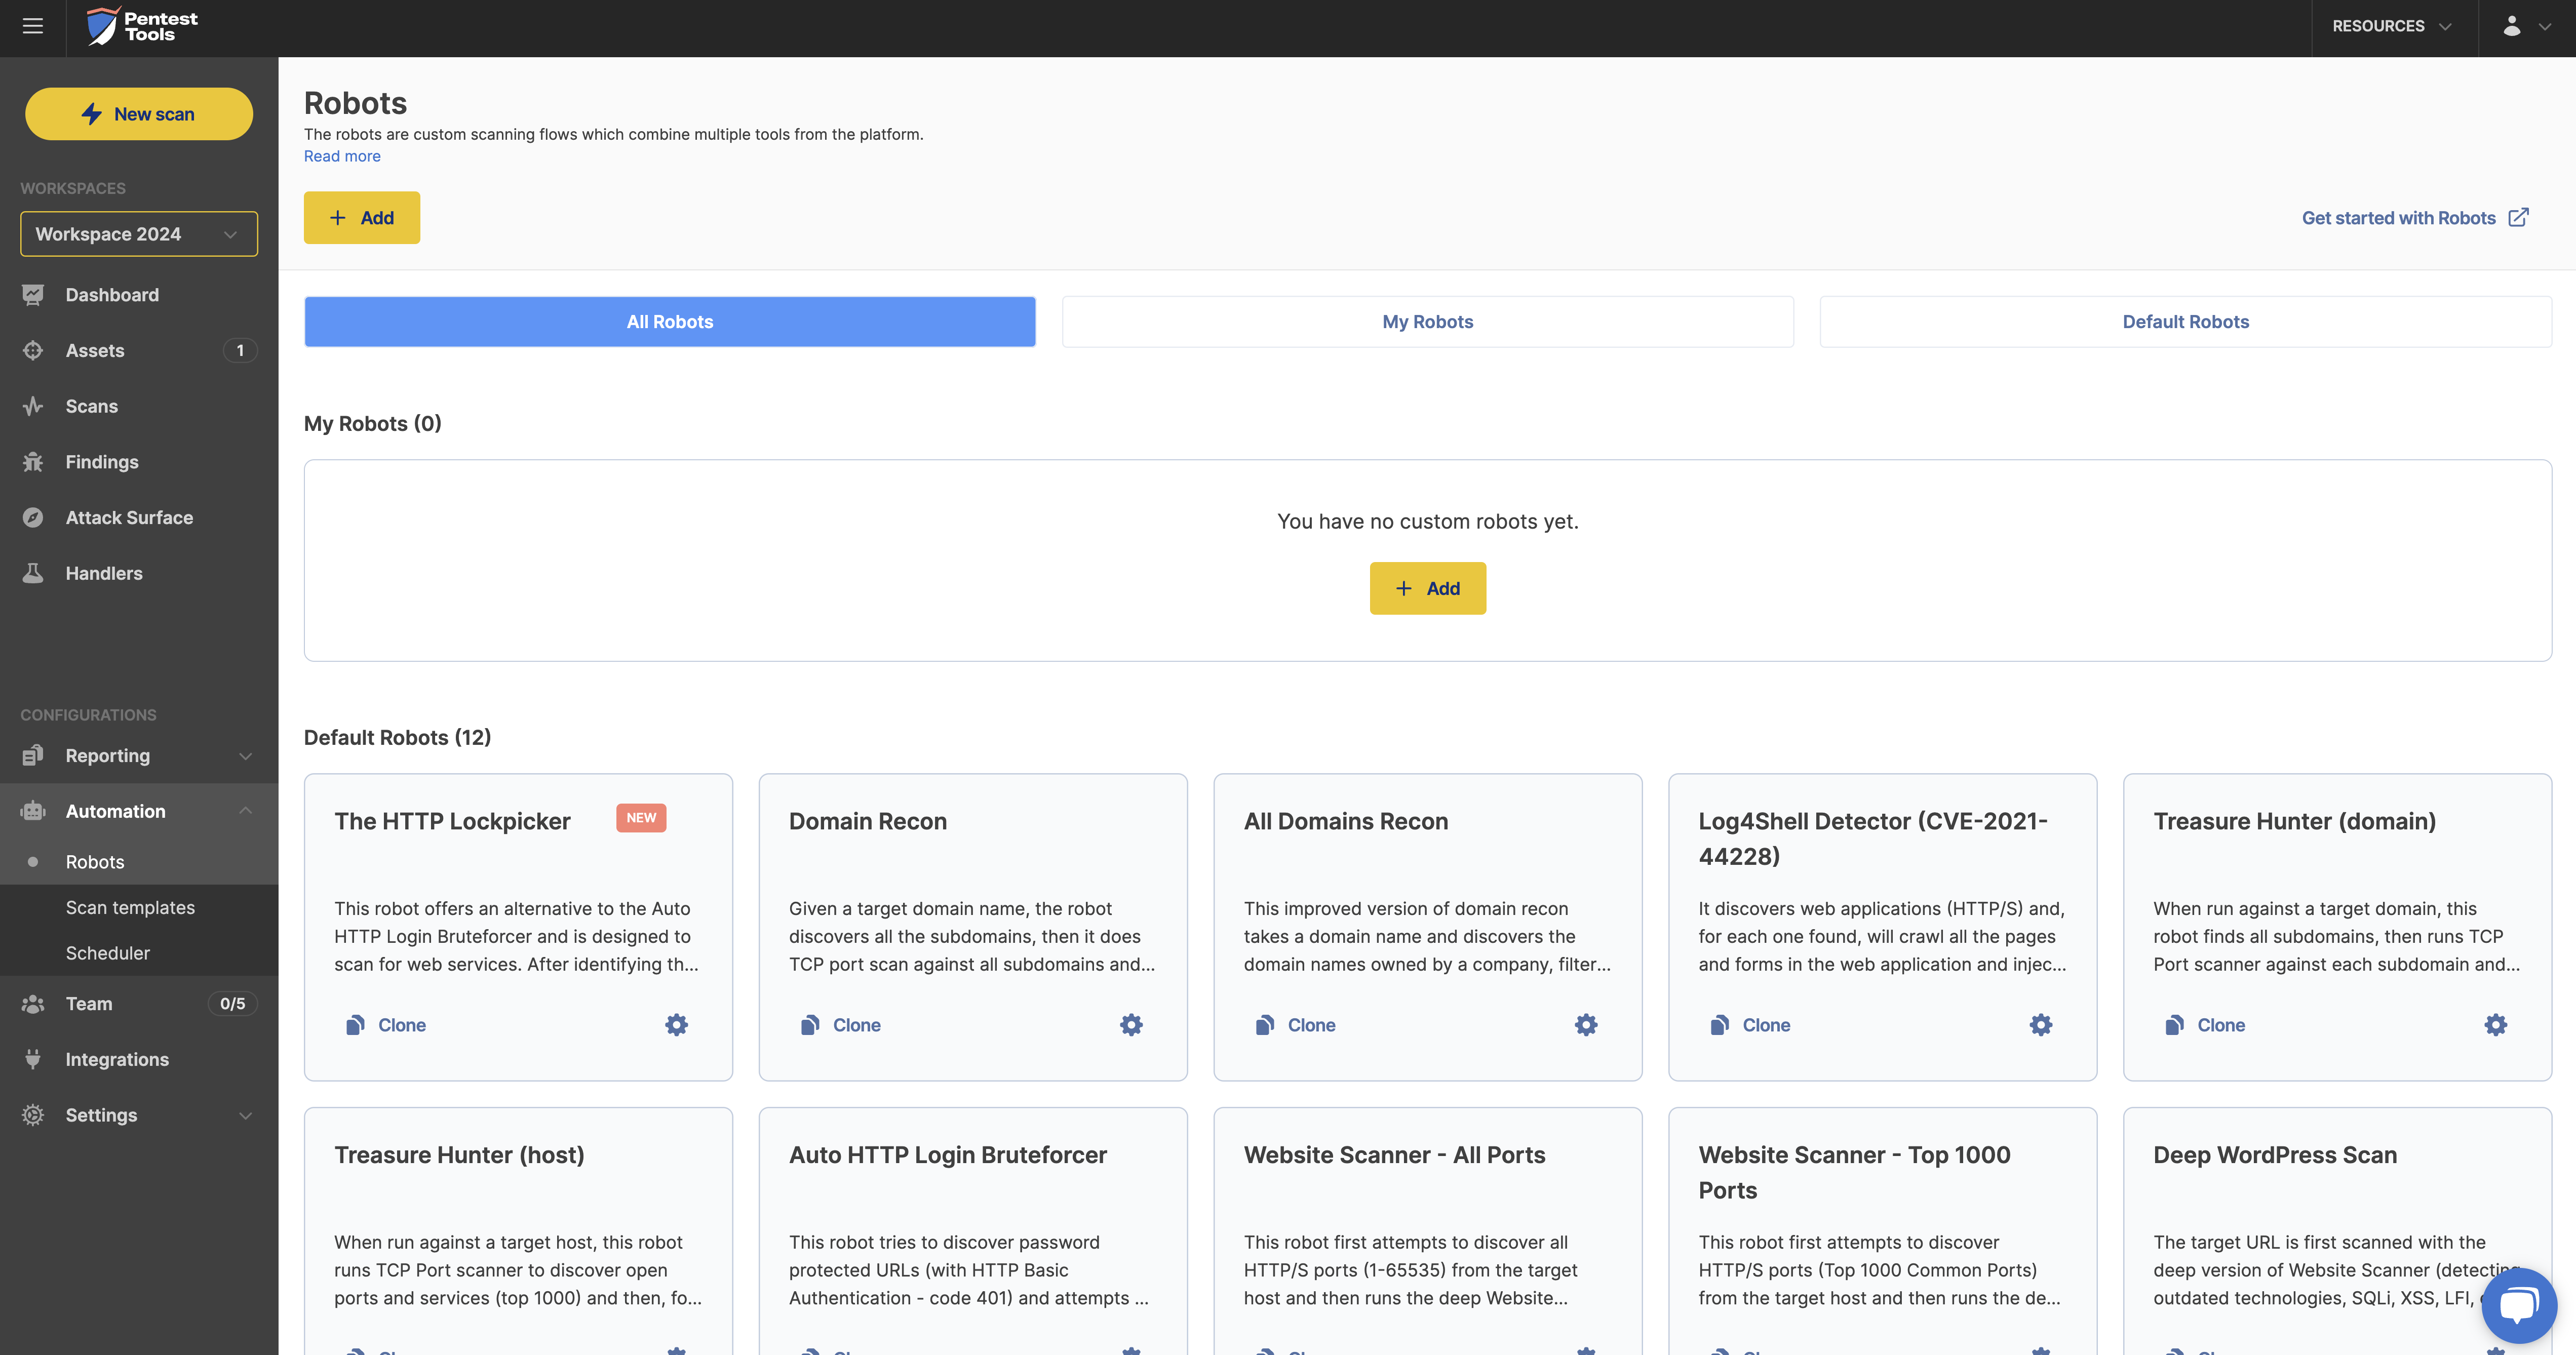The width and height of the screenshot is (2576, 1355).
Task: Click the New scan button
Action: coord(138,113)
